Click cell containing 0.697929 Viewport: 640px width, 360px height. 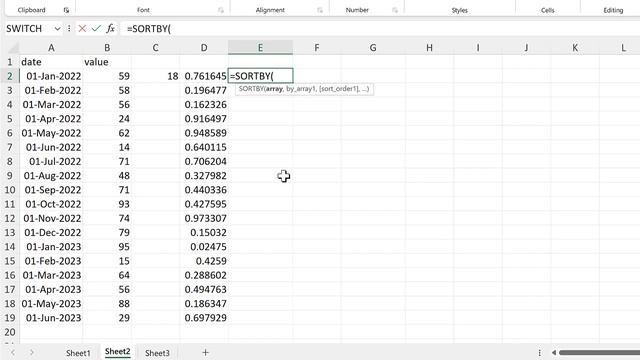tap(204, 318)
